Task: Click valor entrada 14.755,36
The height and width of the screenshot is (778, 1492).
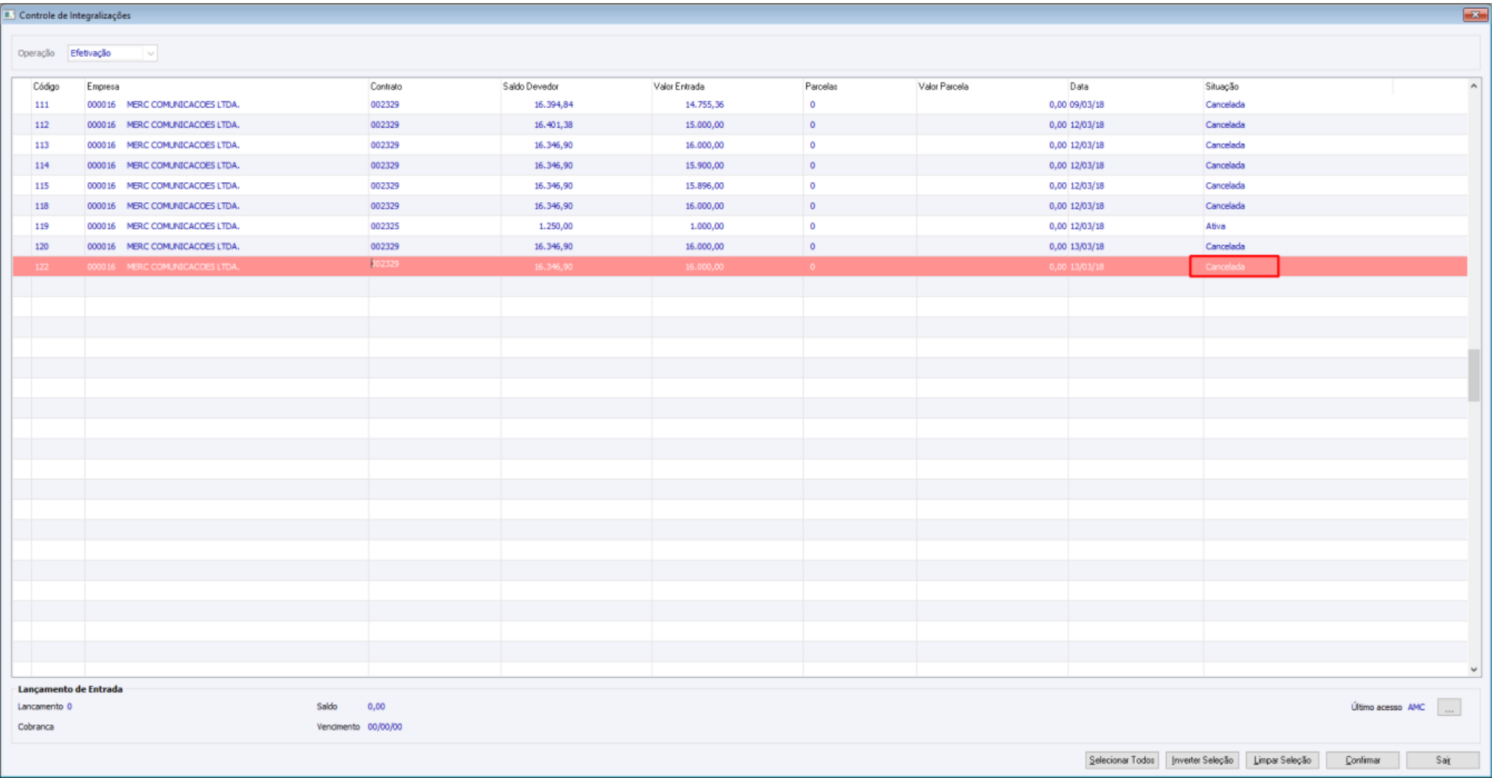Action: pos(704,104)
